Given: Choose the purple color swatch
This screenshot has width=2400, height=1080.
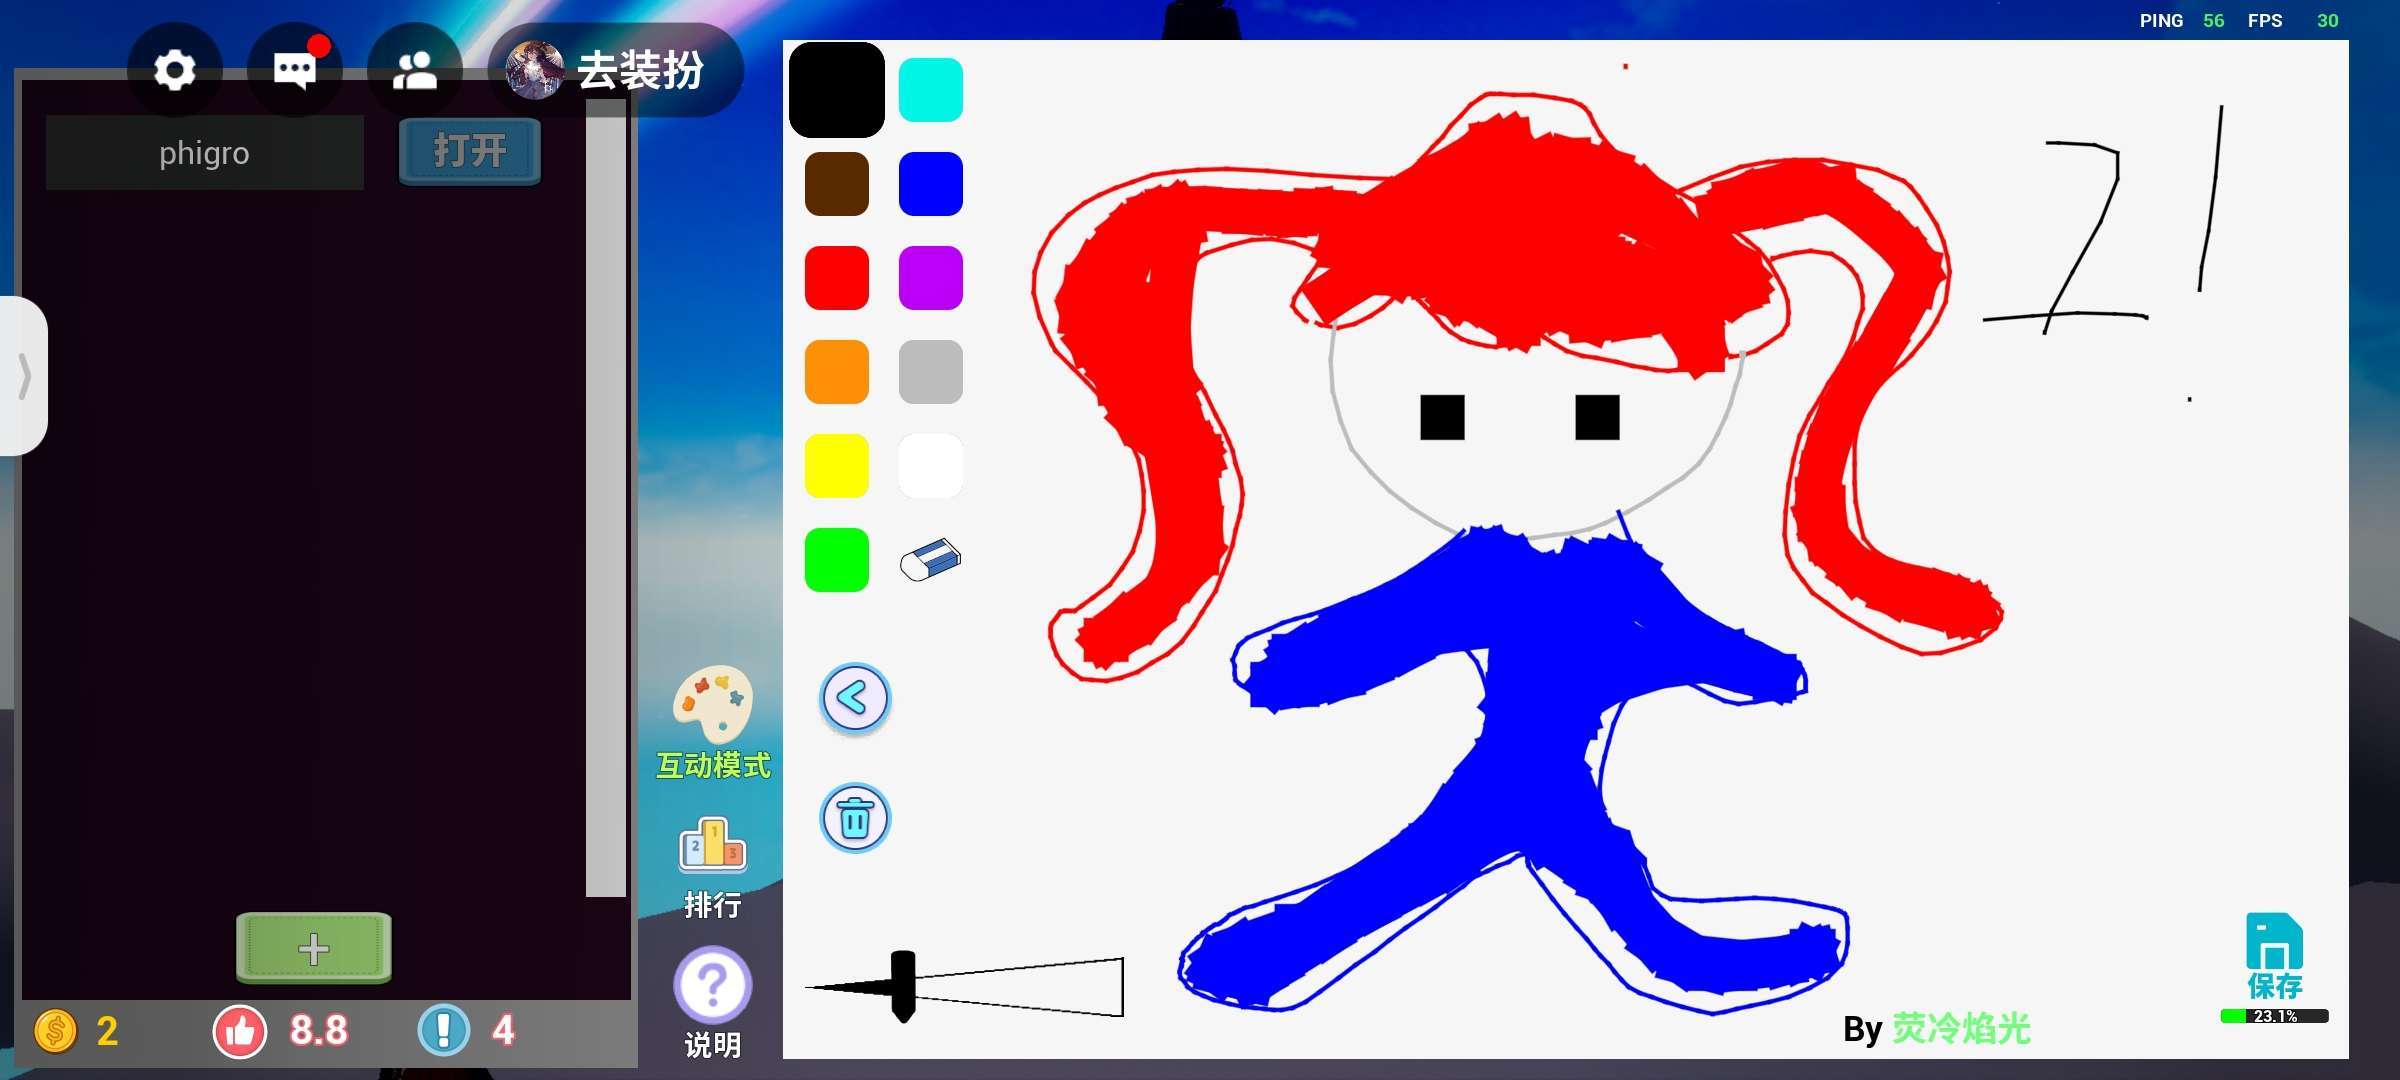Looking at the screenshot, I should pos(930,278).
